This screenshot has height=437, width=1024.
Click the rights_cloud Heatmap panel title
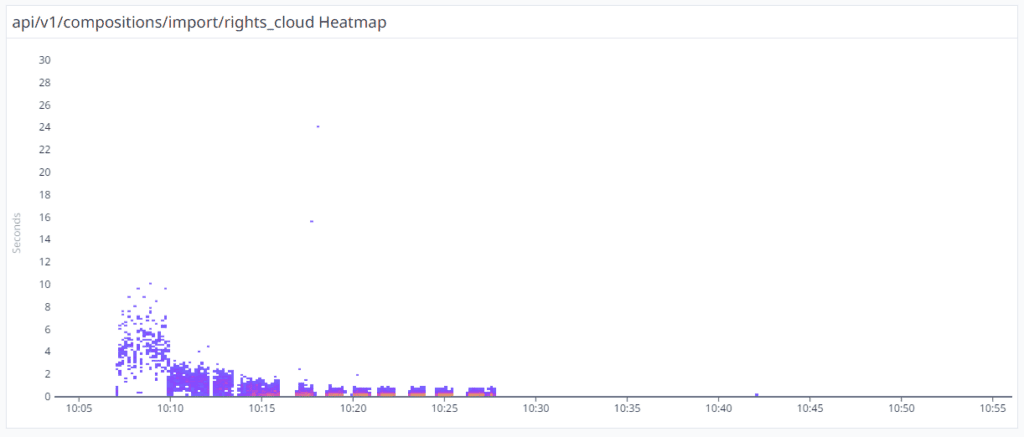click(x=198, y=22)
